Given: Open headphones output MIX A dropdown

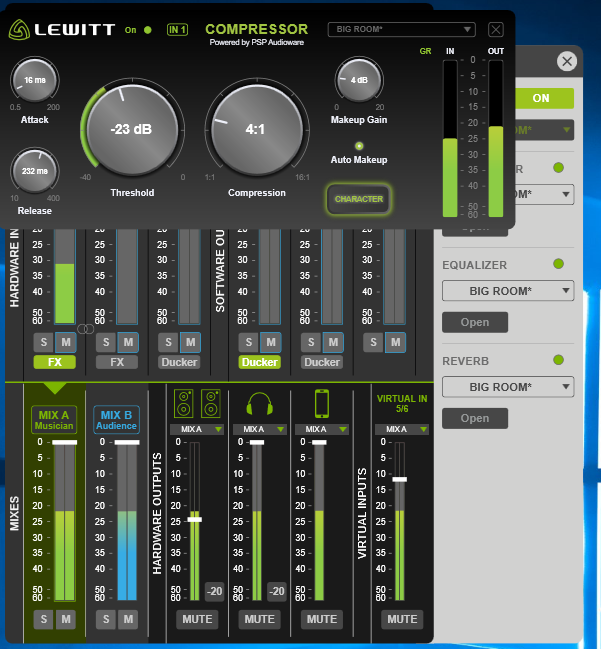Looking at the screenshot, I should pos(260,429).
